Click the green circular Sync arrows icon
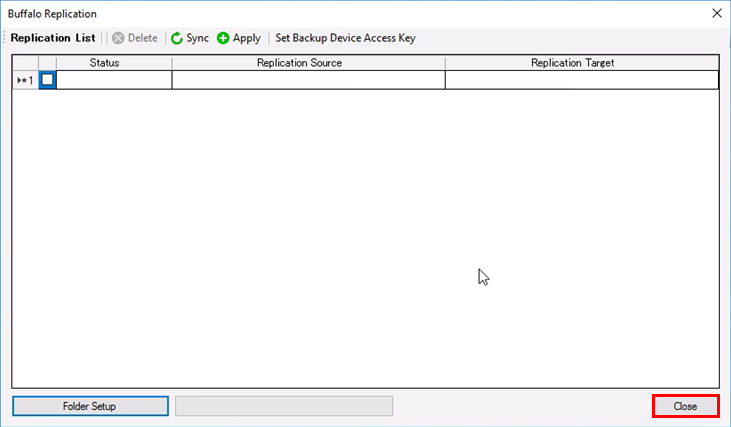Screen dimensions: 731x427 tap(177, 38)
